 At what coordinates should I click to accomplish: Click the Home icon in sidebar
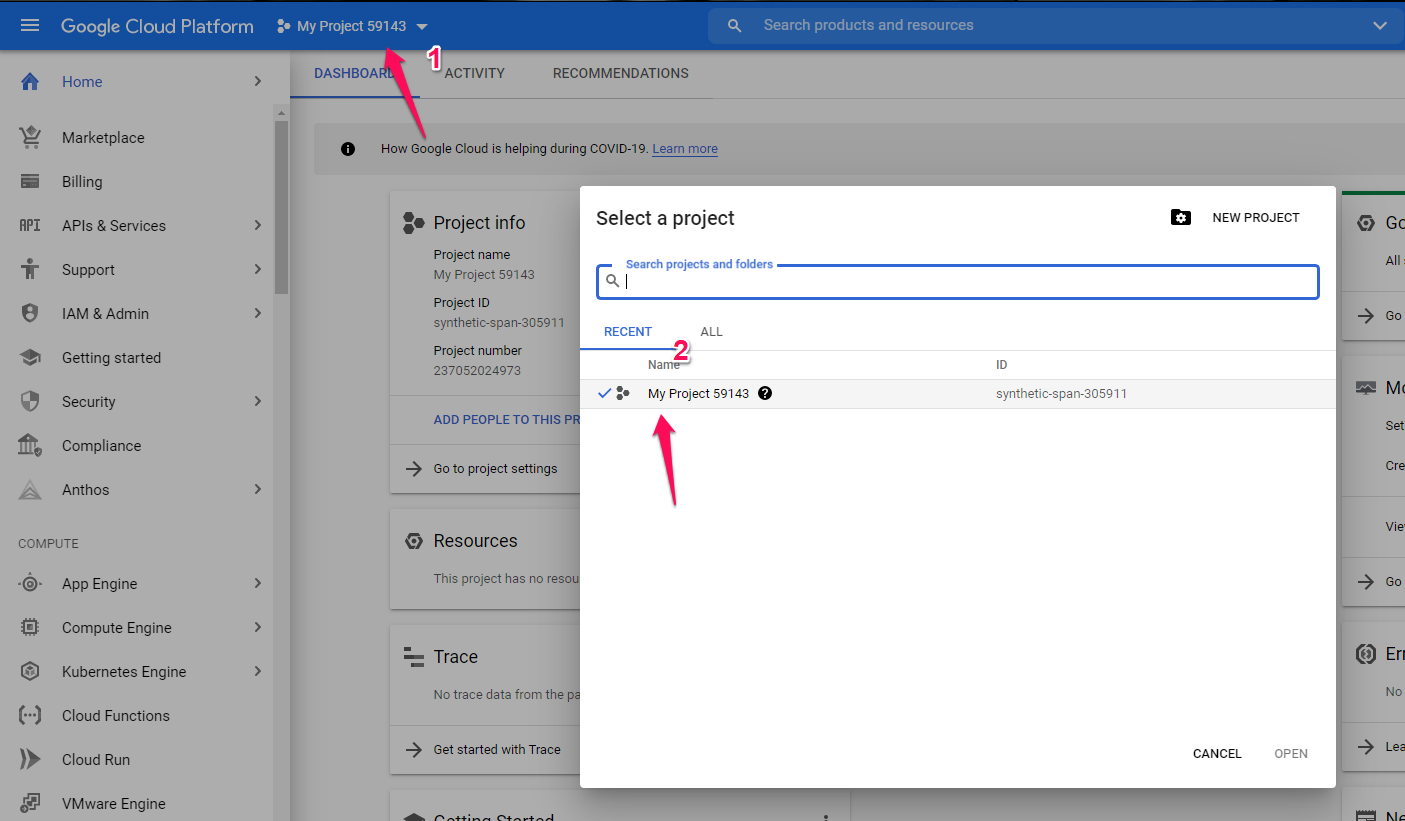(x=30, y=82)
